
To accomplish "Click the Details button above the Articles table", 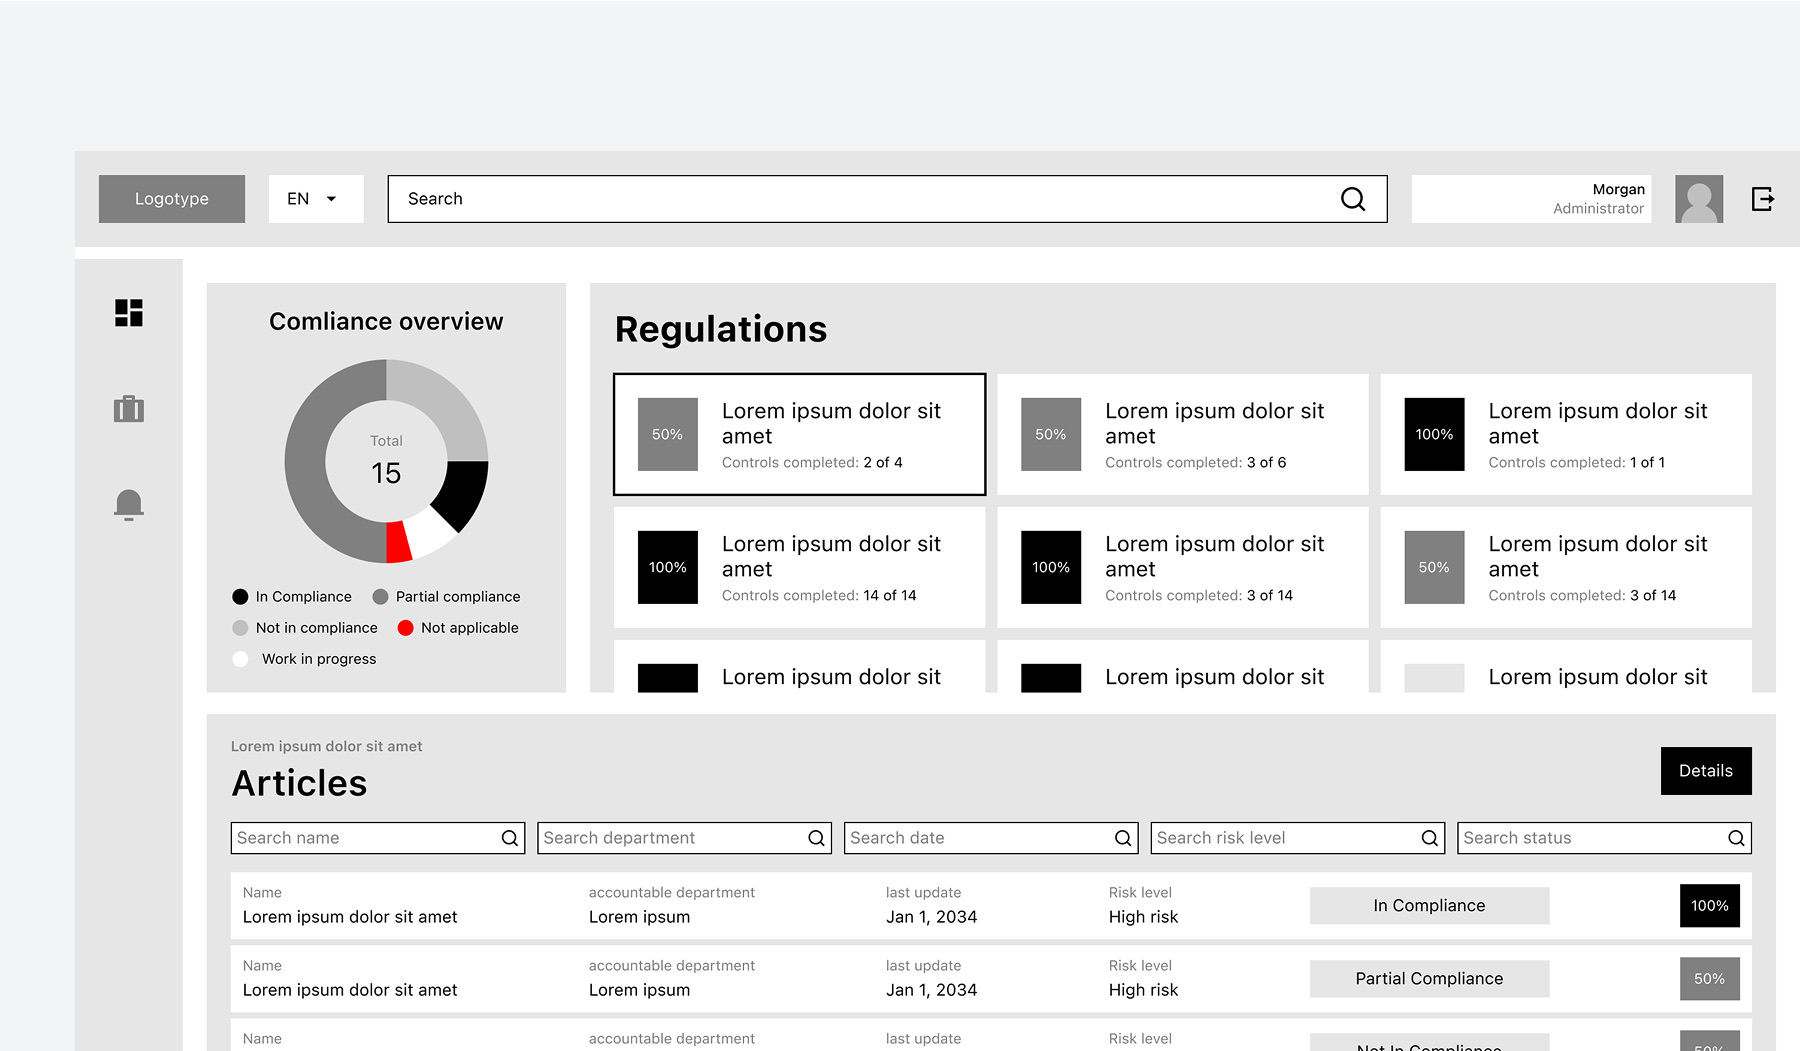I will click(1706, 770).
